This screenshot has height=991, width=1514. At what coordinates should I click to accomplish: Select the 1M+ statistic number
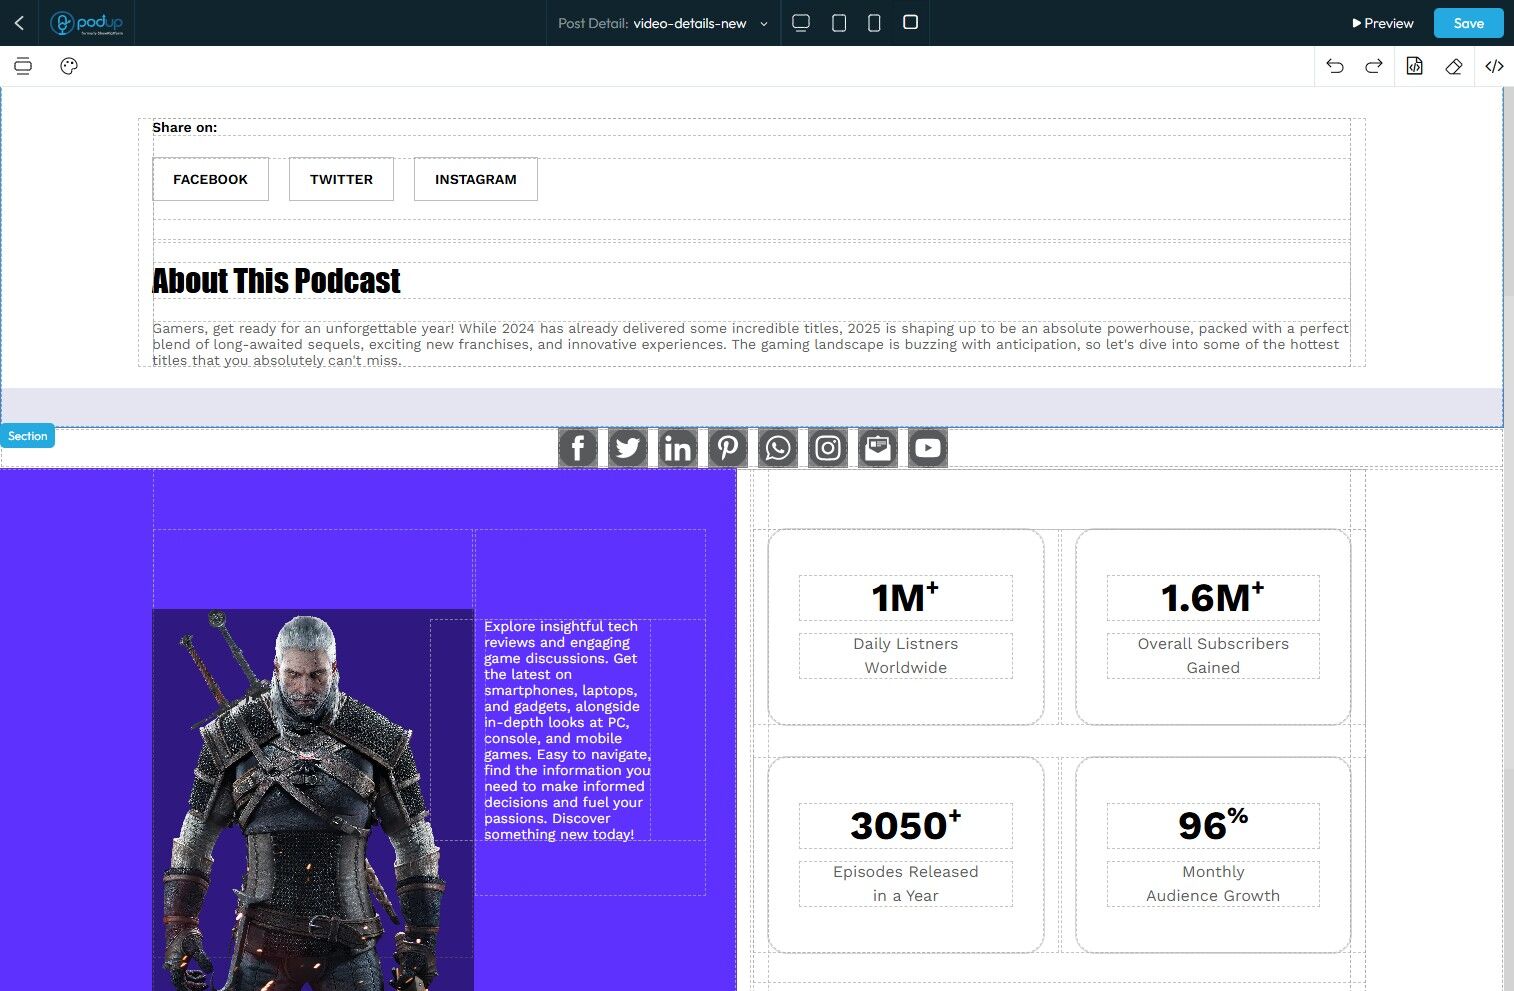point(905,598)
